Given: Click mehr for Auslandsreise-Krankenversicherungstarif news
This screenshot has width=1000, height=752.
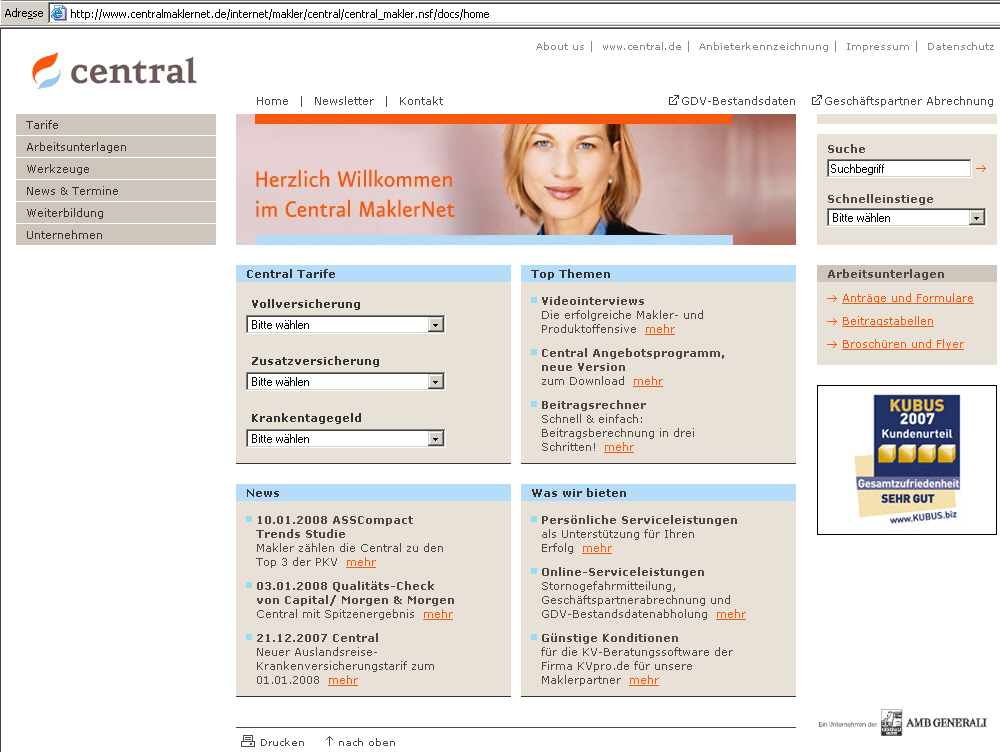Looking at the screenshot, I should pyautogui.click(x=343, y=680).
